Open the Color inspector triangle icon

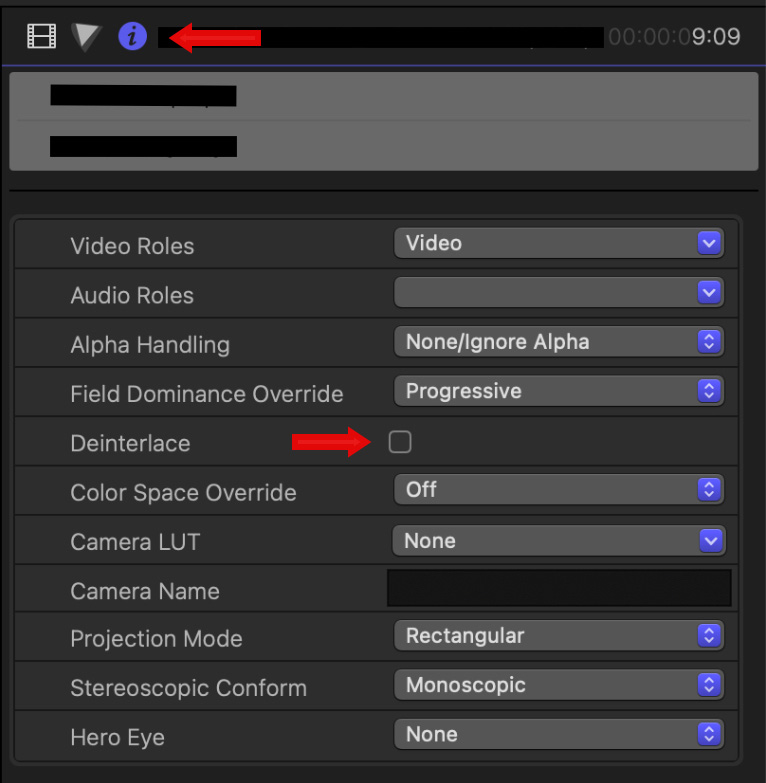tap(86, 37)
